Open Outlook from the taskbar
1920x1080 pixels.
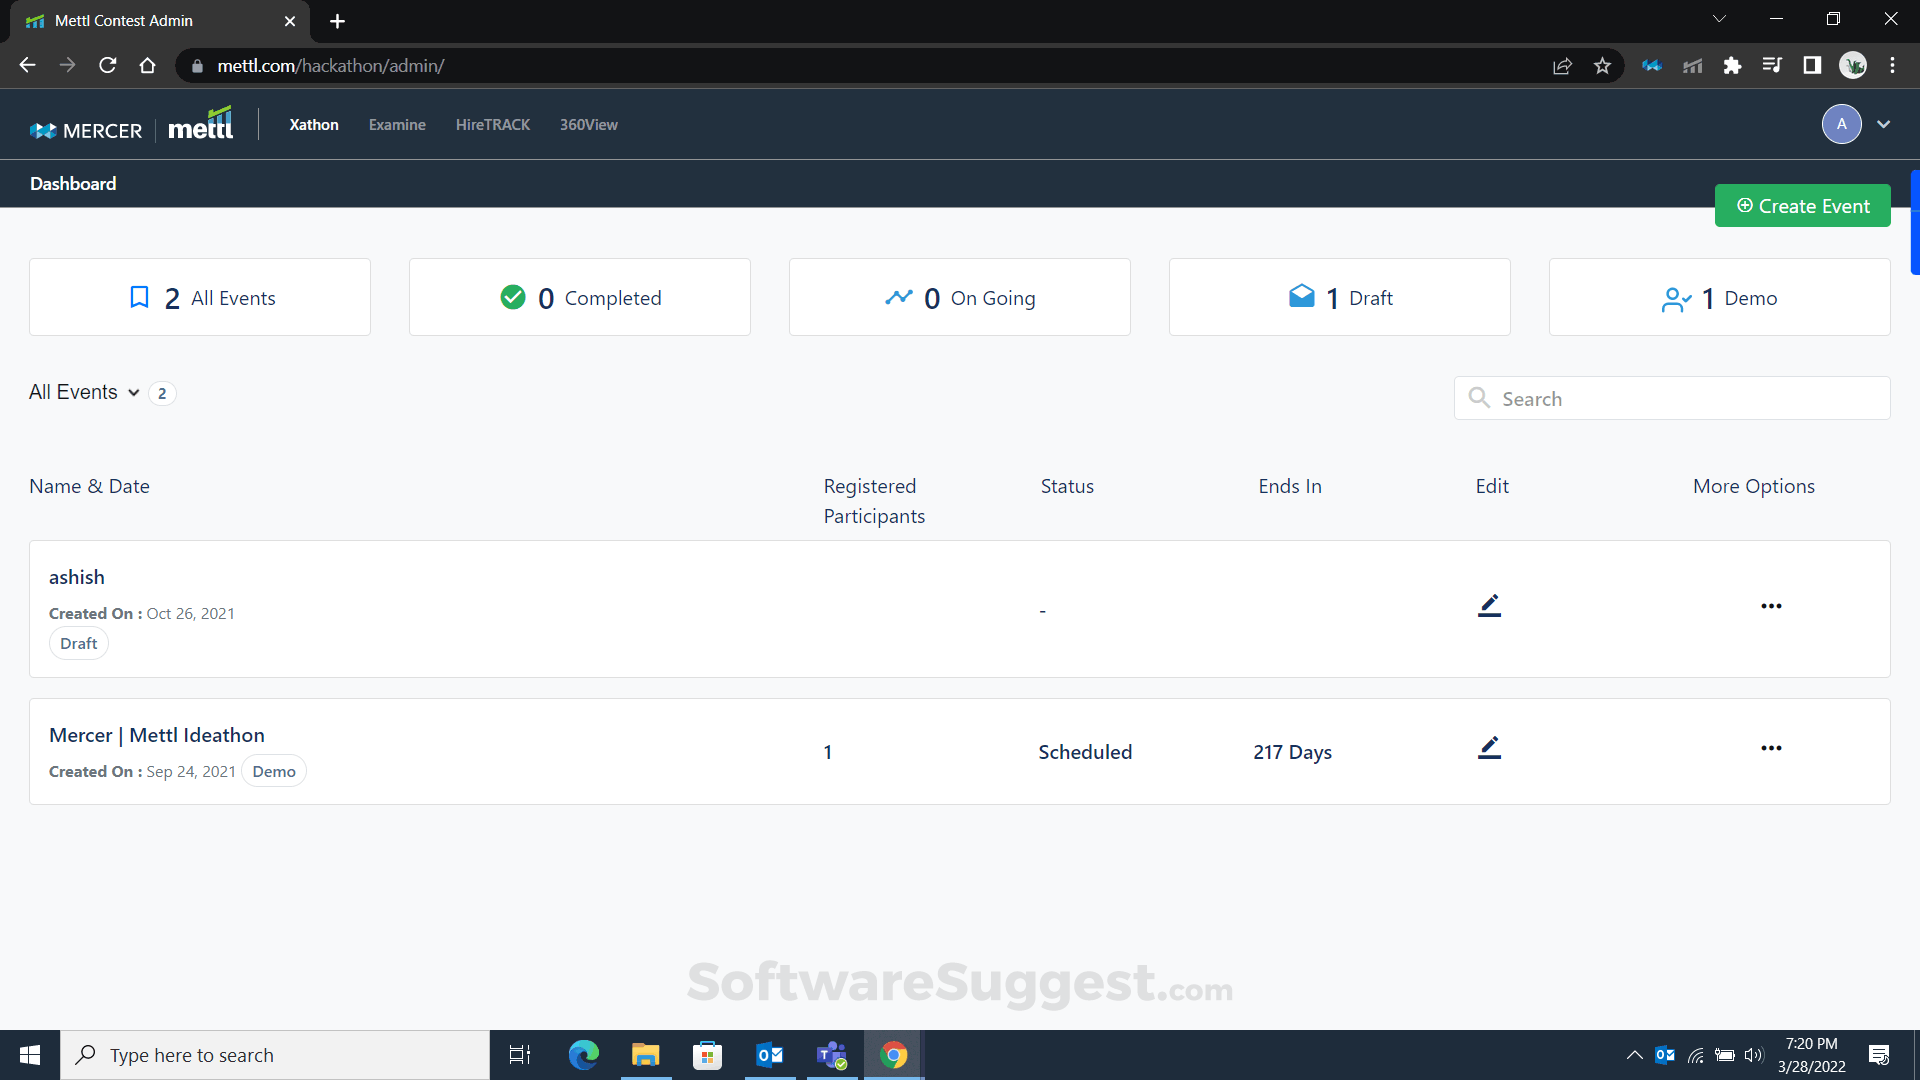(x=770, y=1054)
